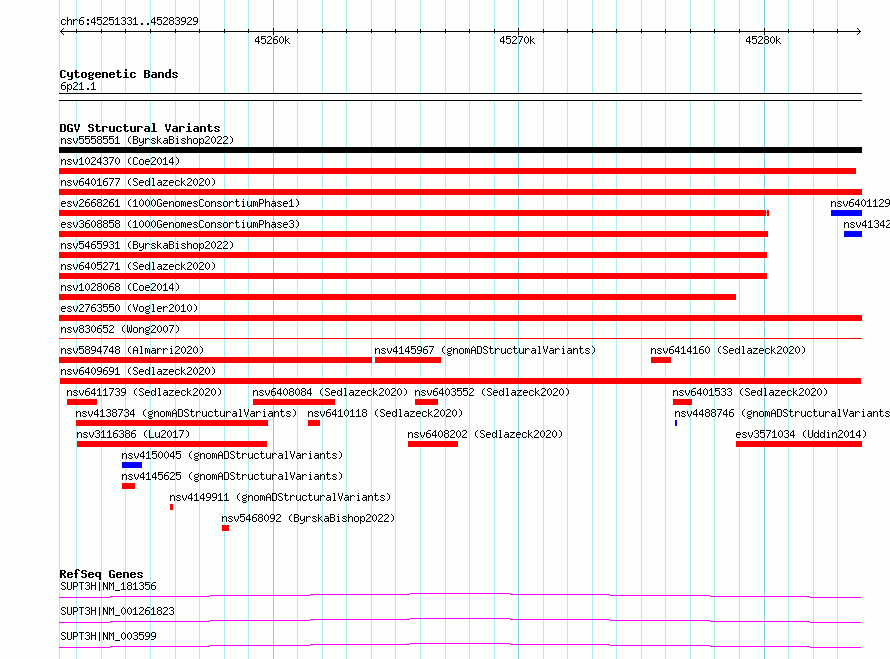
Task: Click nsv6410118 (Sedlazeck2020) label
Action: pos(385,413)
